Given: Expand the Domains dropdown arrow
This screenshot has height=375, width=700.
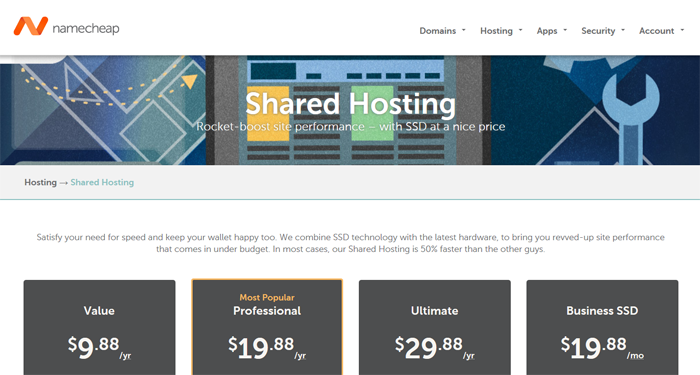Looking at the screenshot, I should click(x=463, y=30).
